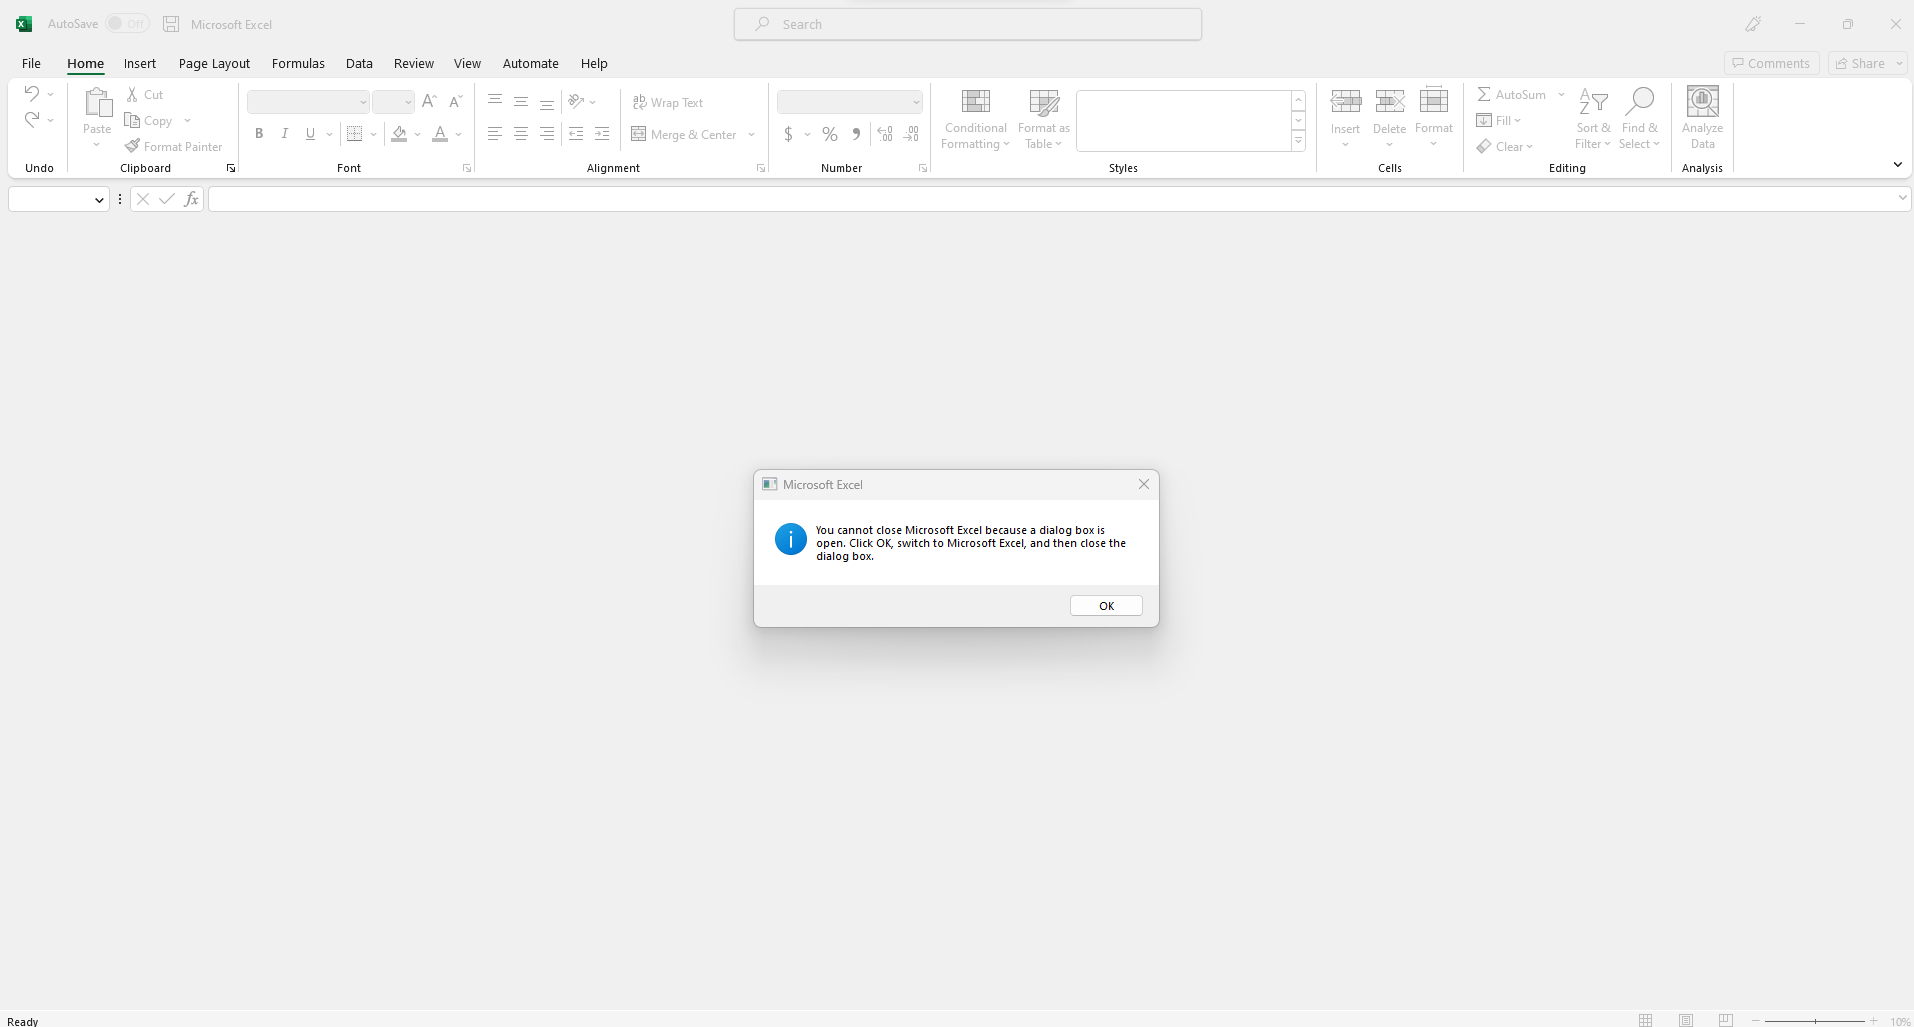Close the Microsoft Excel message dialog
Screen dimensions: 1914x1027
pos(1144,484)
